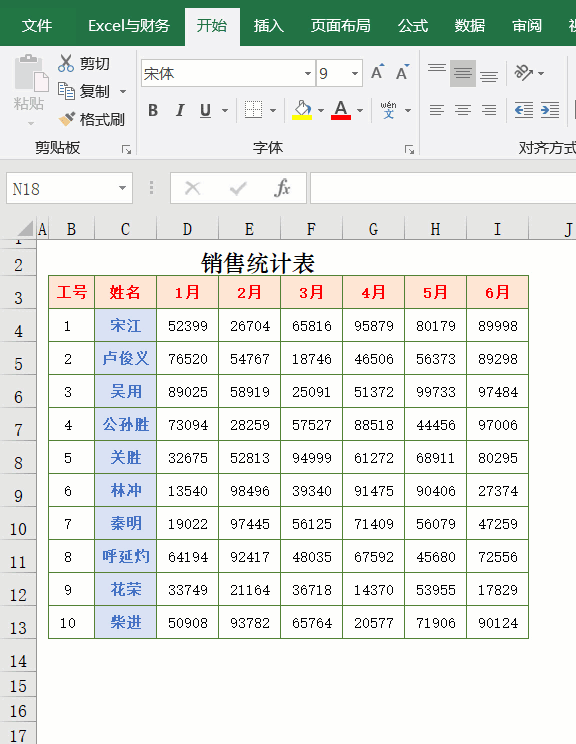The image size is (576, 744).
Task: Select row 9 header
Action: coord(18,490)
